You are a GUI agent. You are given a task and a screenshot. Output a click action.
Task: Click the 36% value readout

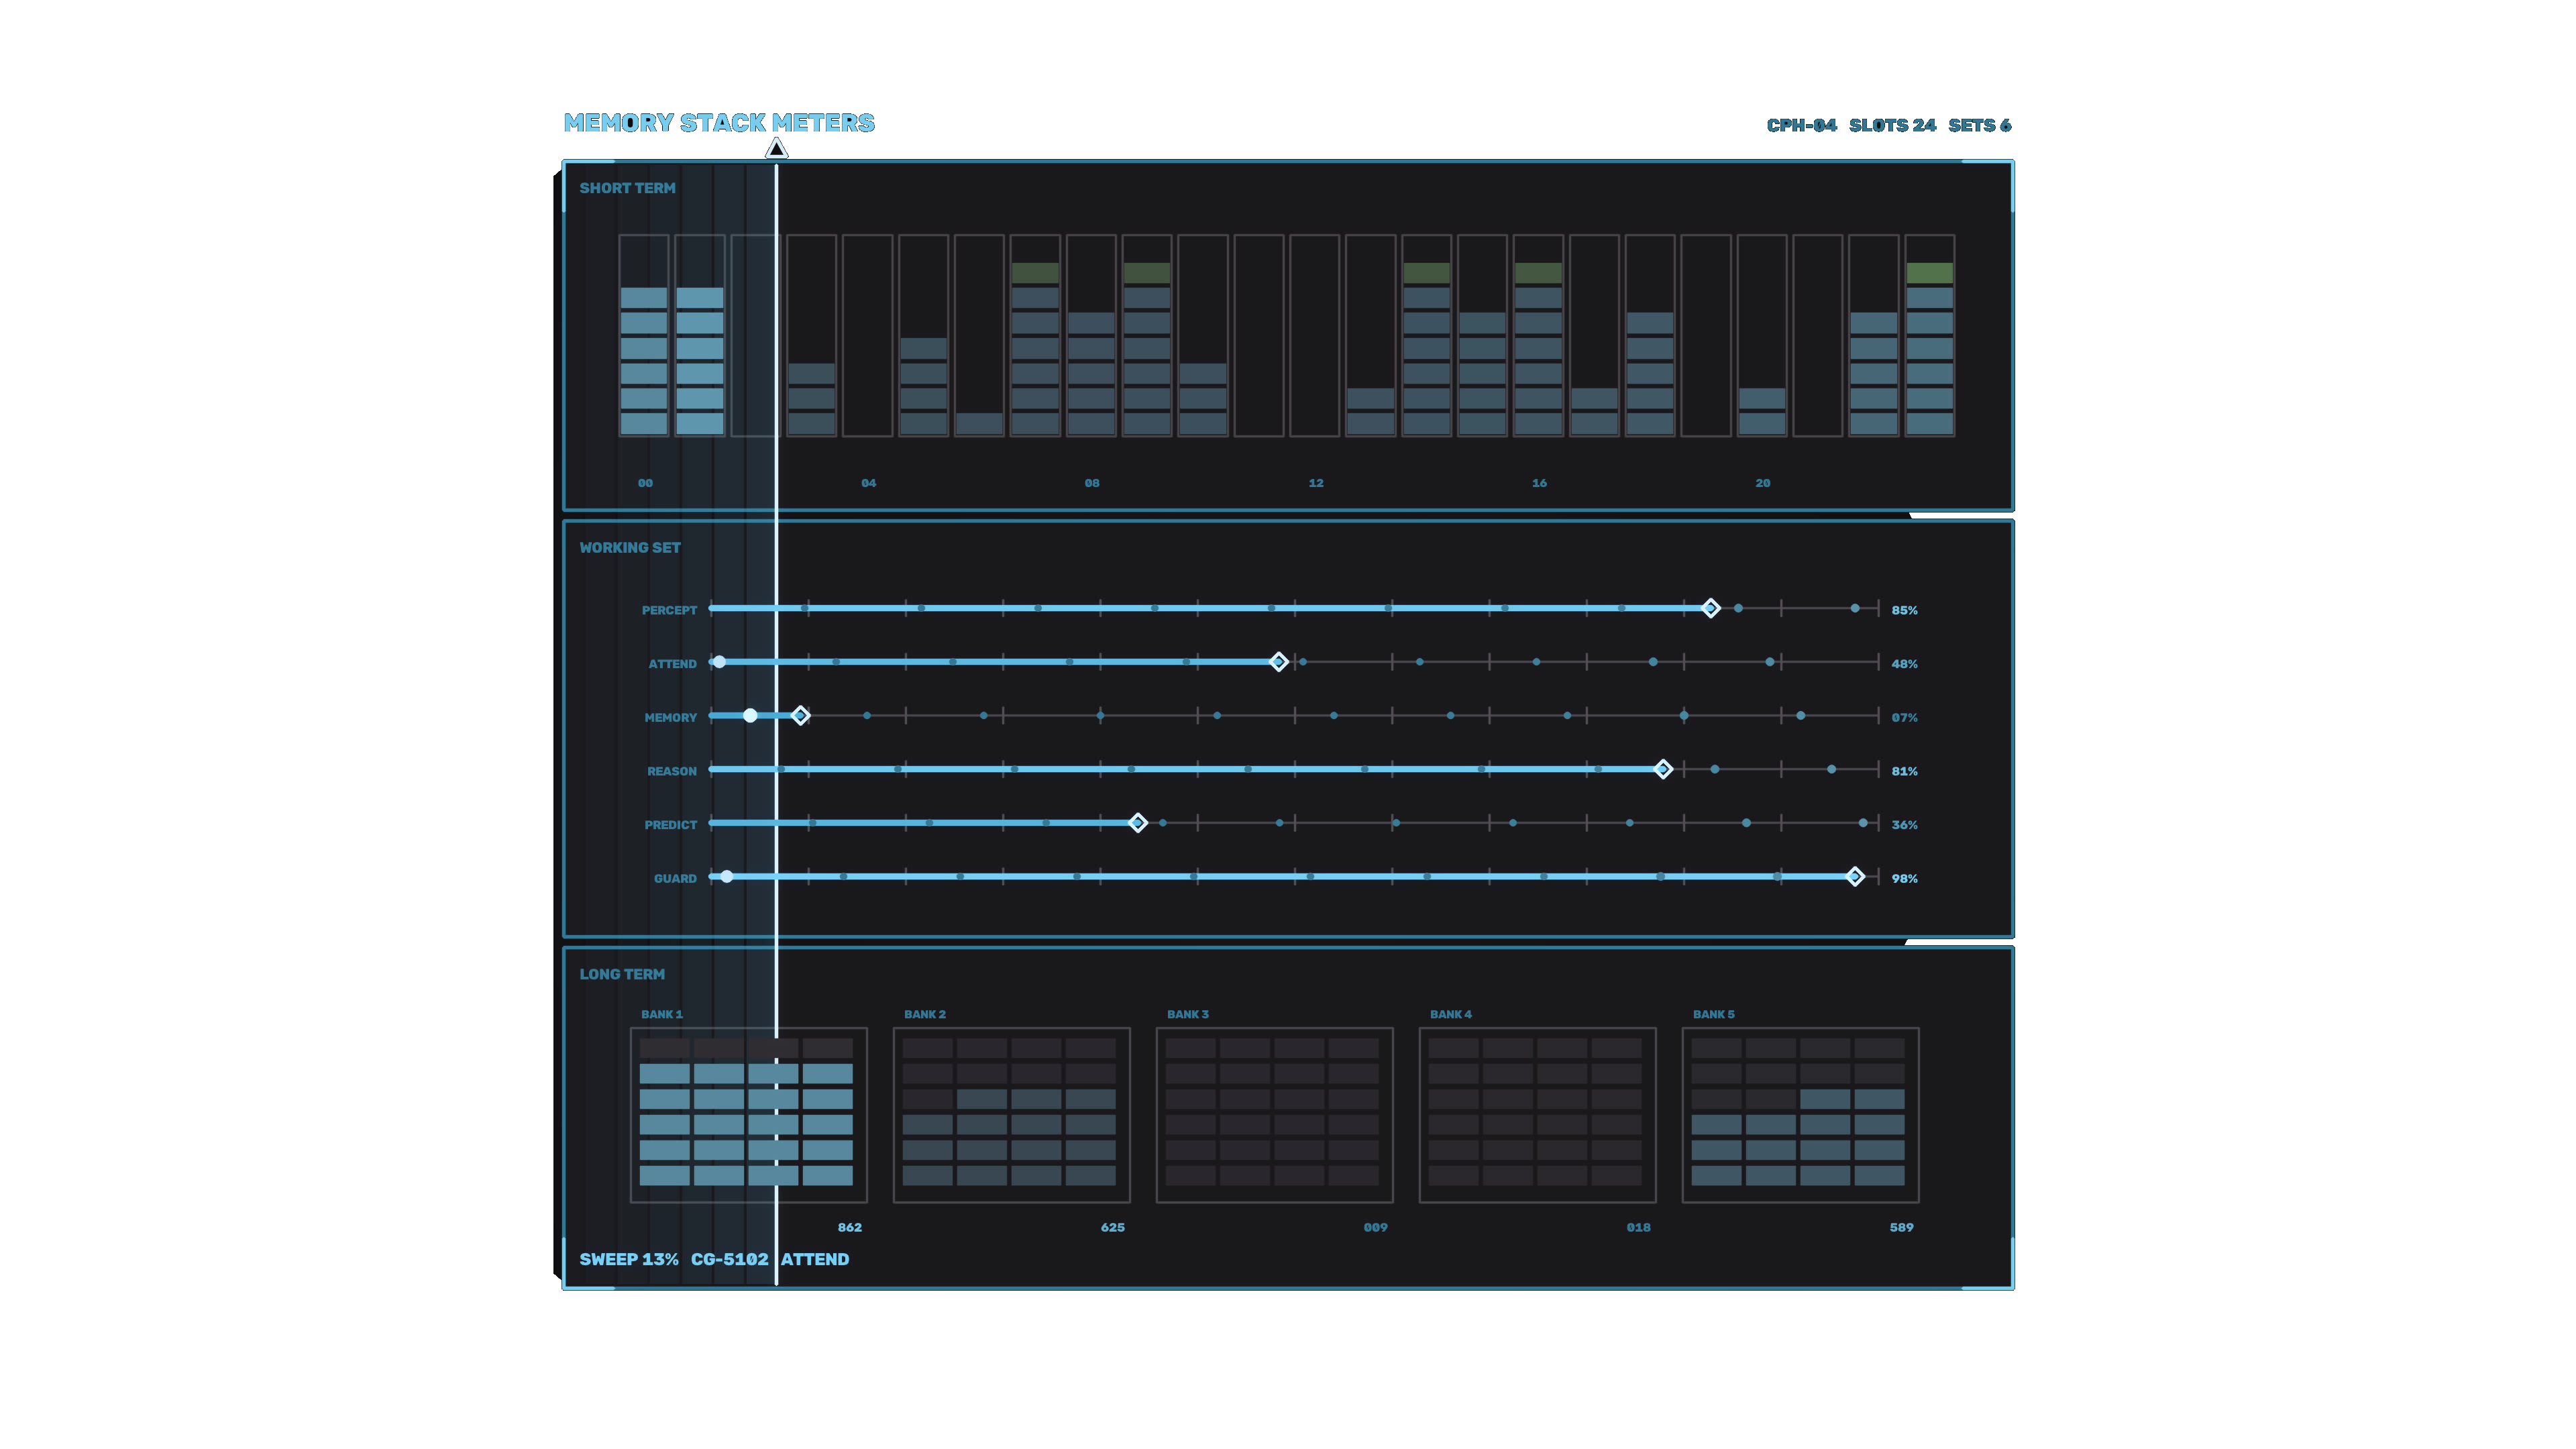(x=1904, y=825)
